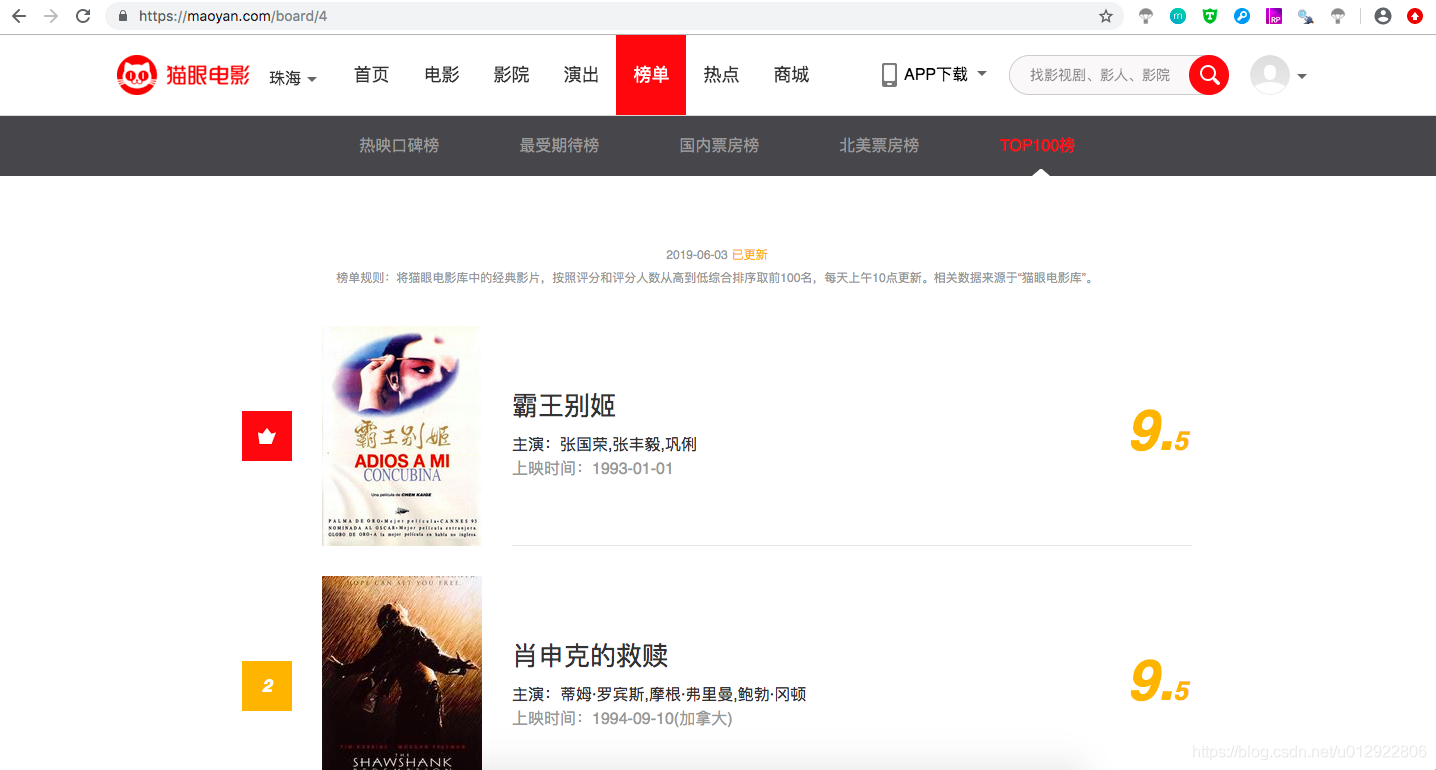The height and width of the screenshot is (770, 1436).
Task: Reload the page with refresh icon
Action: pos(83,16)
